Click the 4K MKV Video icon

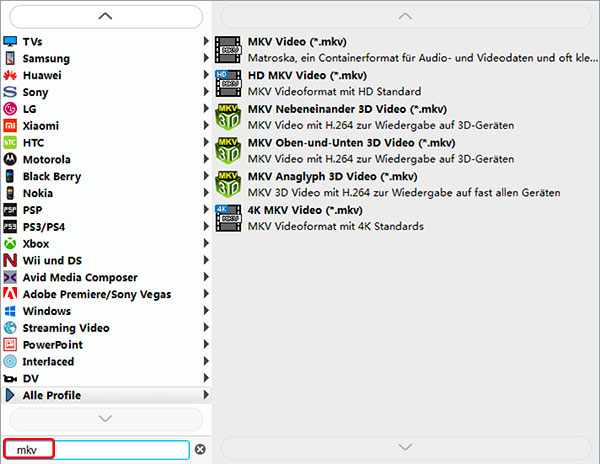[228, 218]
